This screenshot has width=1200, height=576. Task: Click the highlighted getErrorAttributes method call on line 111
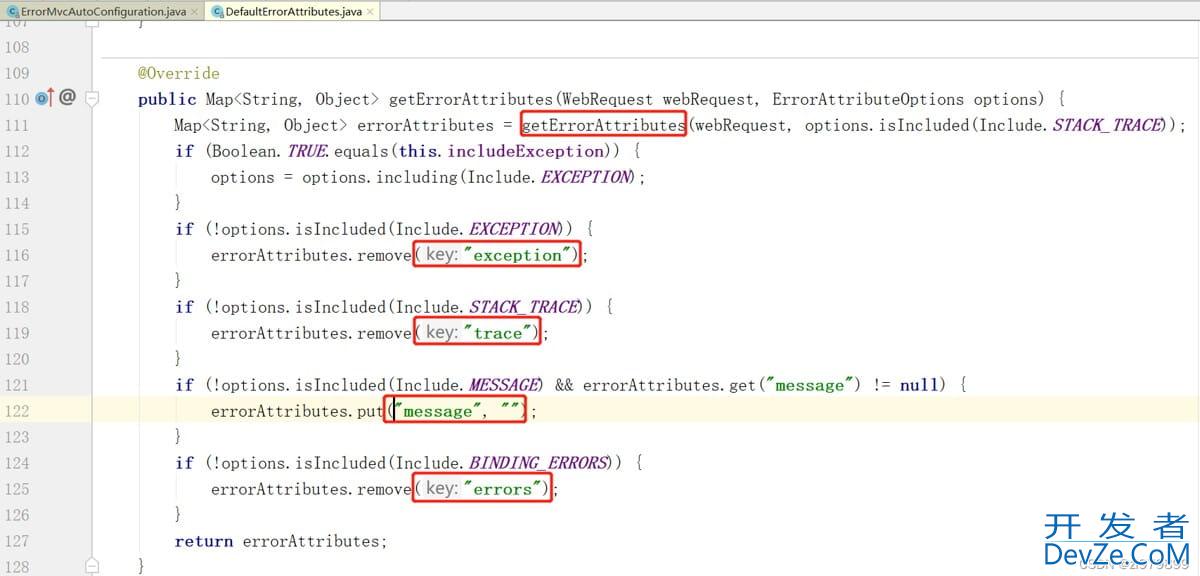(602, 125)
